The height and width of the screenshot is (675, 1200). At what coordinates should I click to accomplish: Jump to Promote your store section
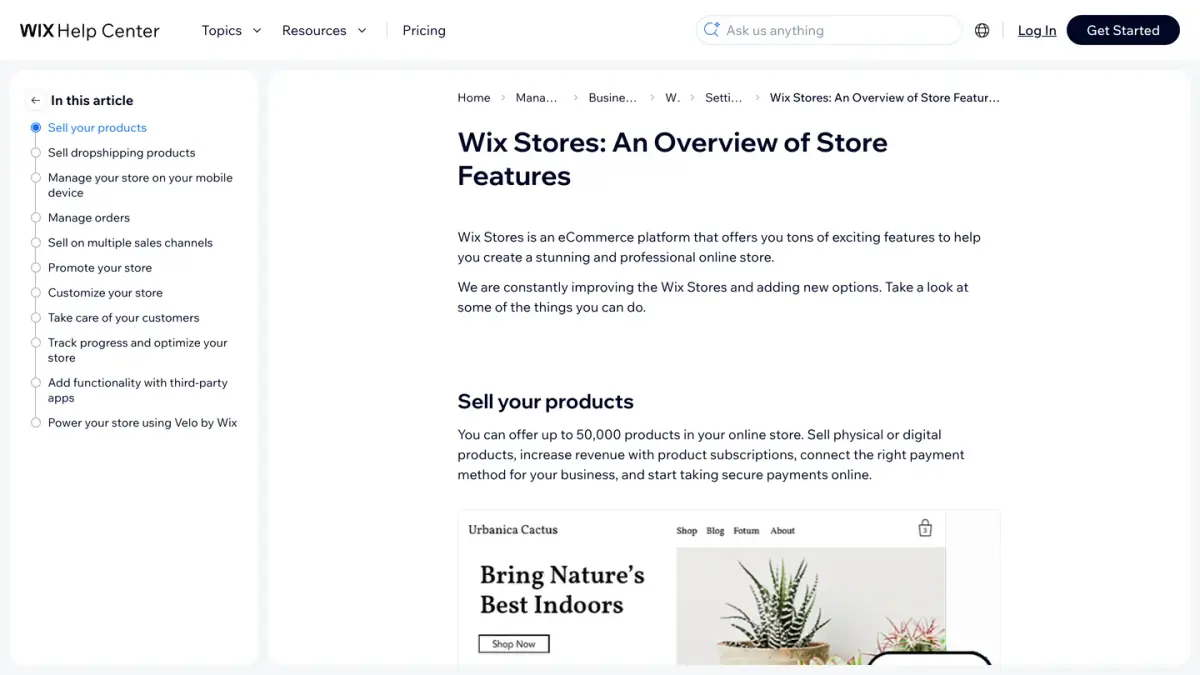pyautogui.click(x=100, y=268)
